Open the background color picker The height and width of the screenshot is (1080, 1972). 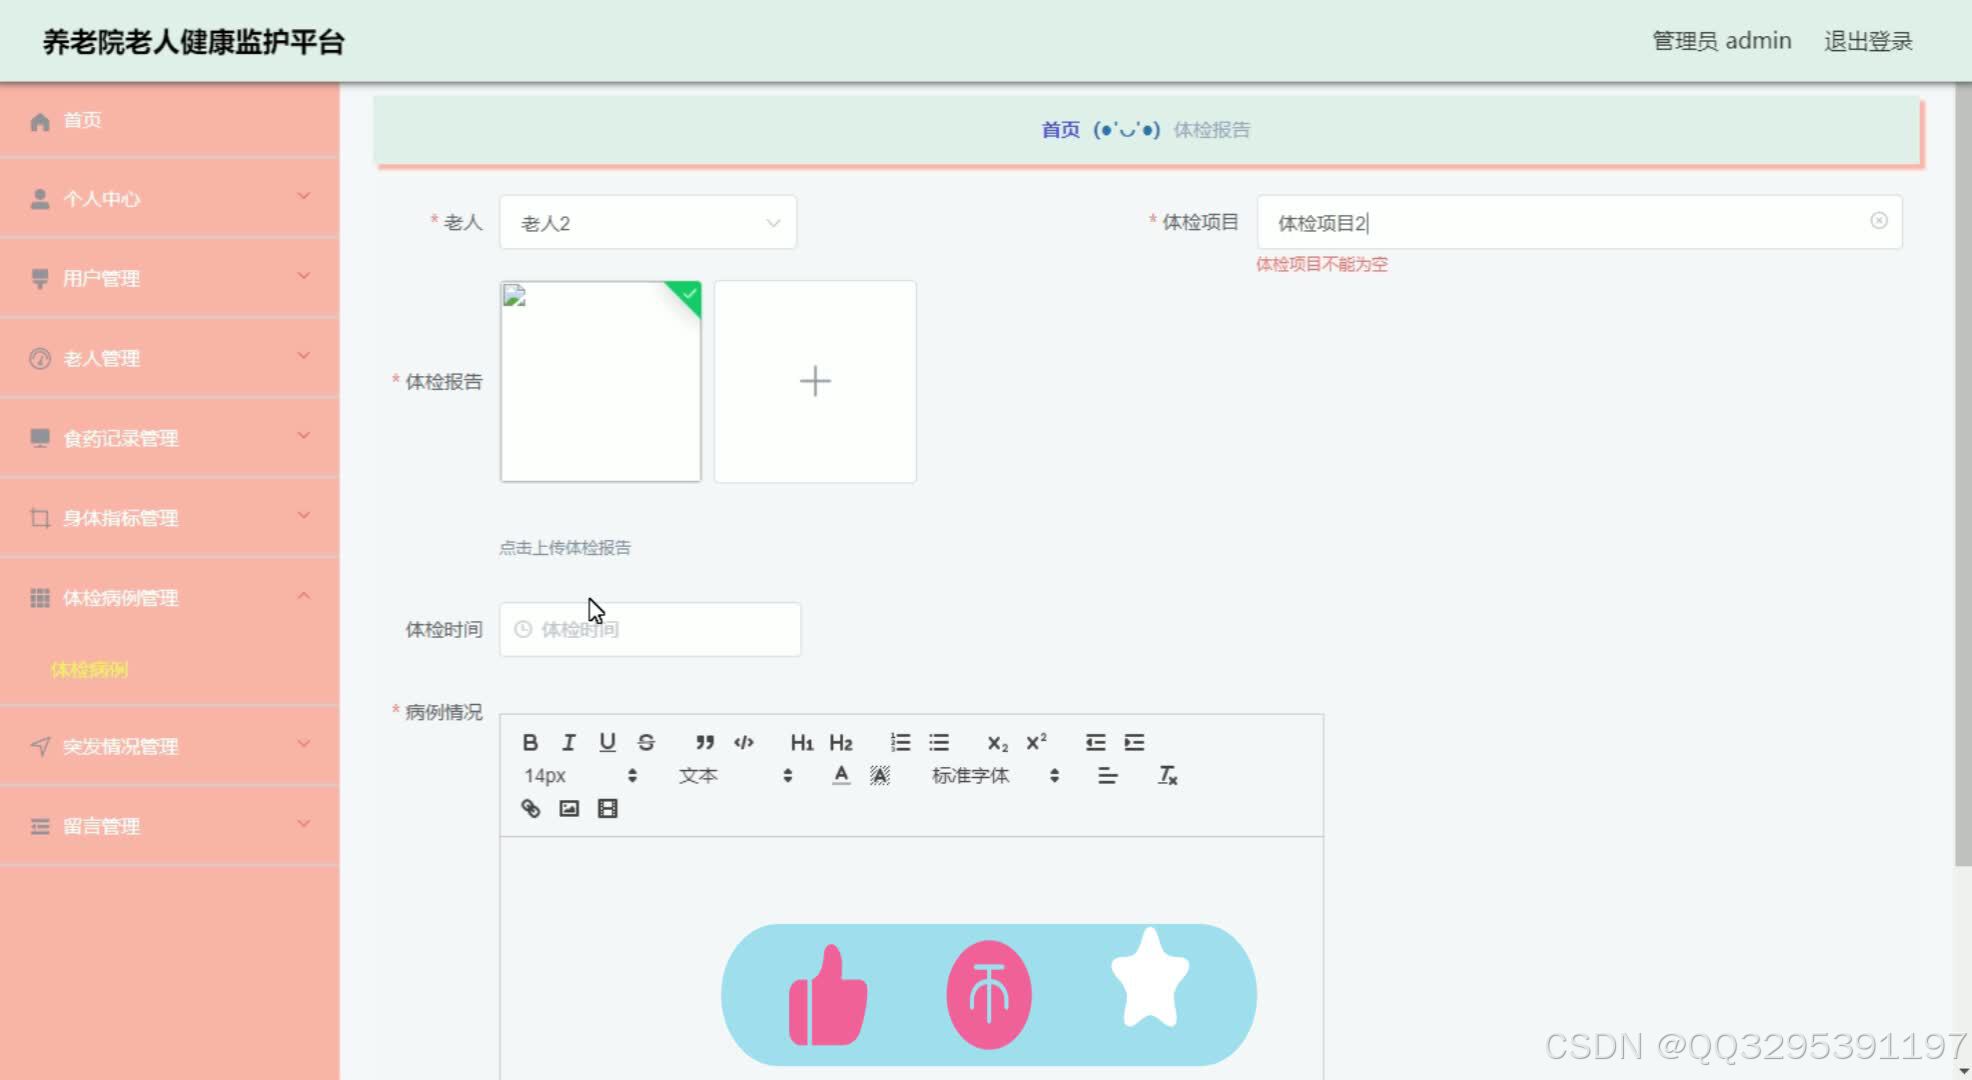880,775
